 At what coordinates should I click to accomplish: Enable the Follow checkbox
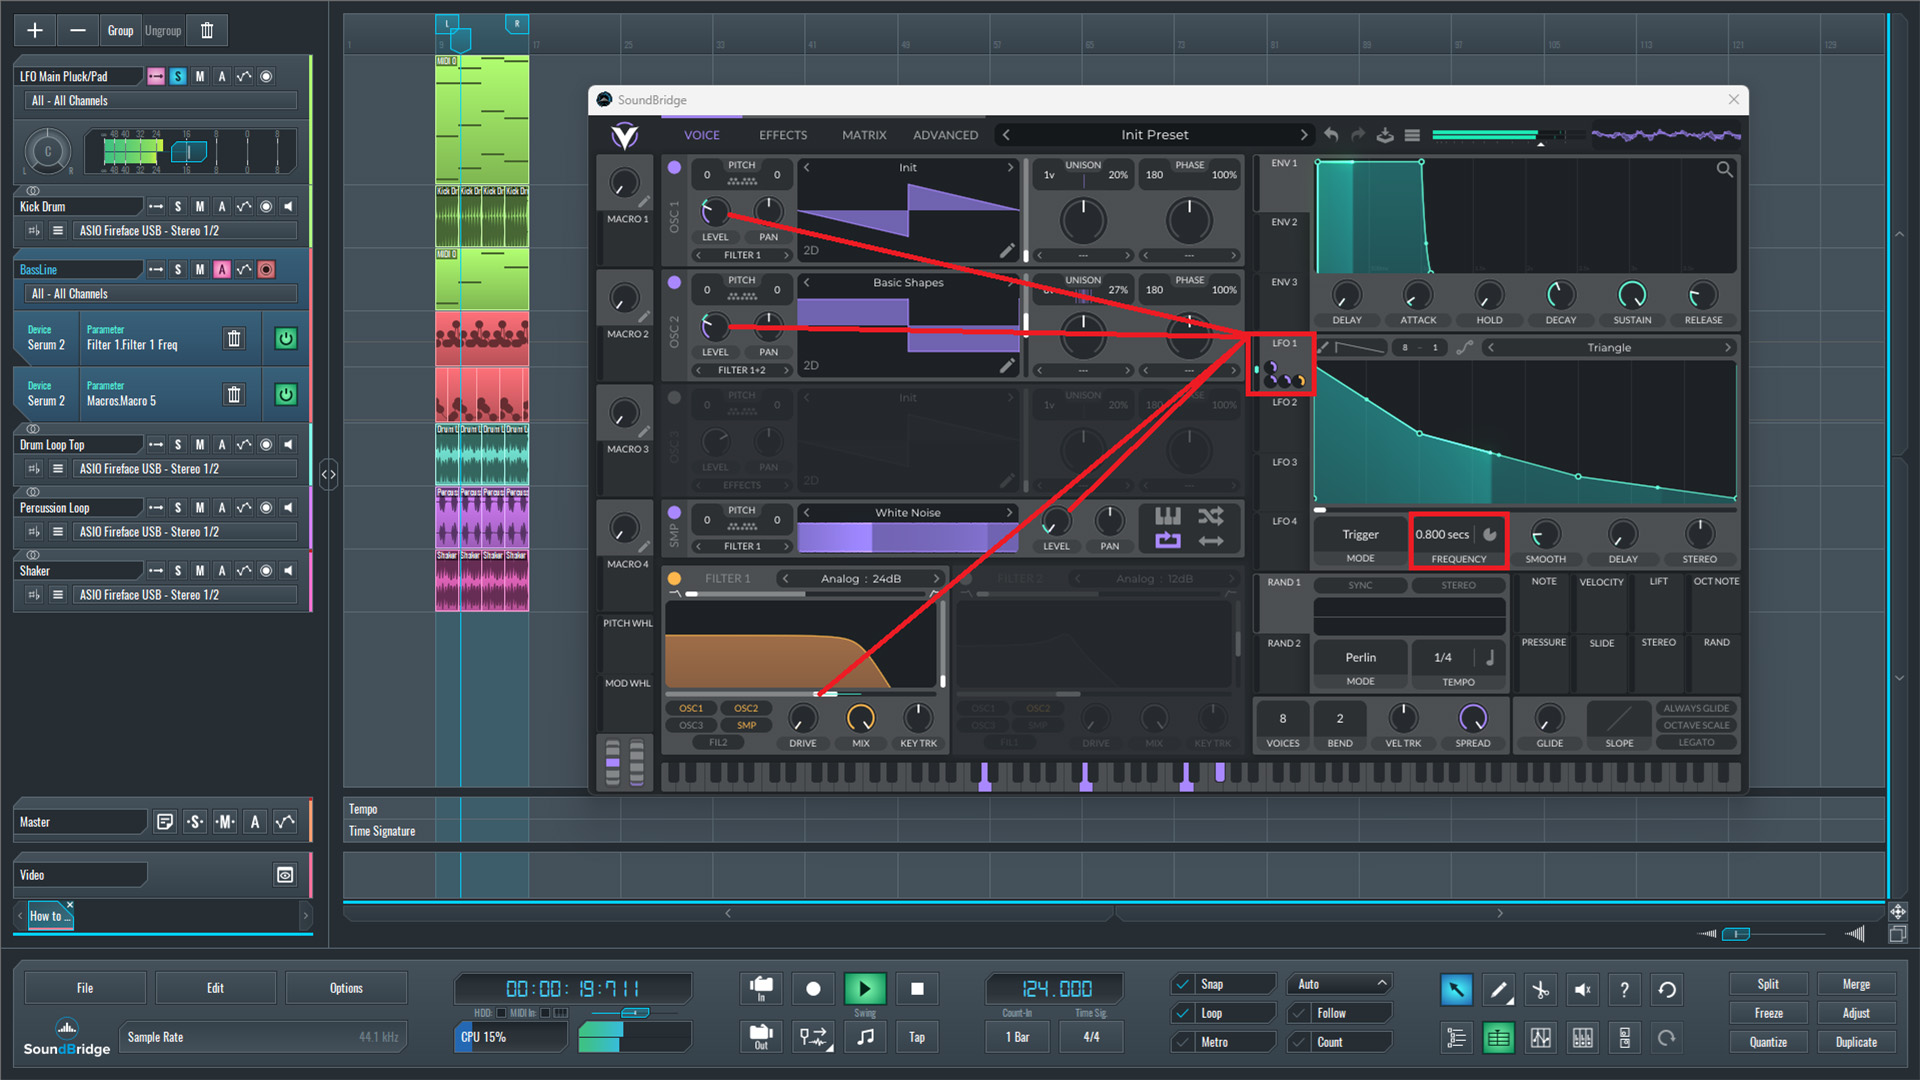point(1299,1013)
